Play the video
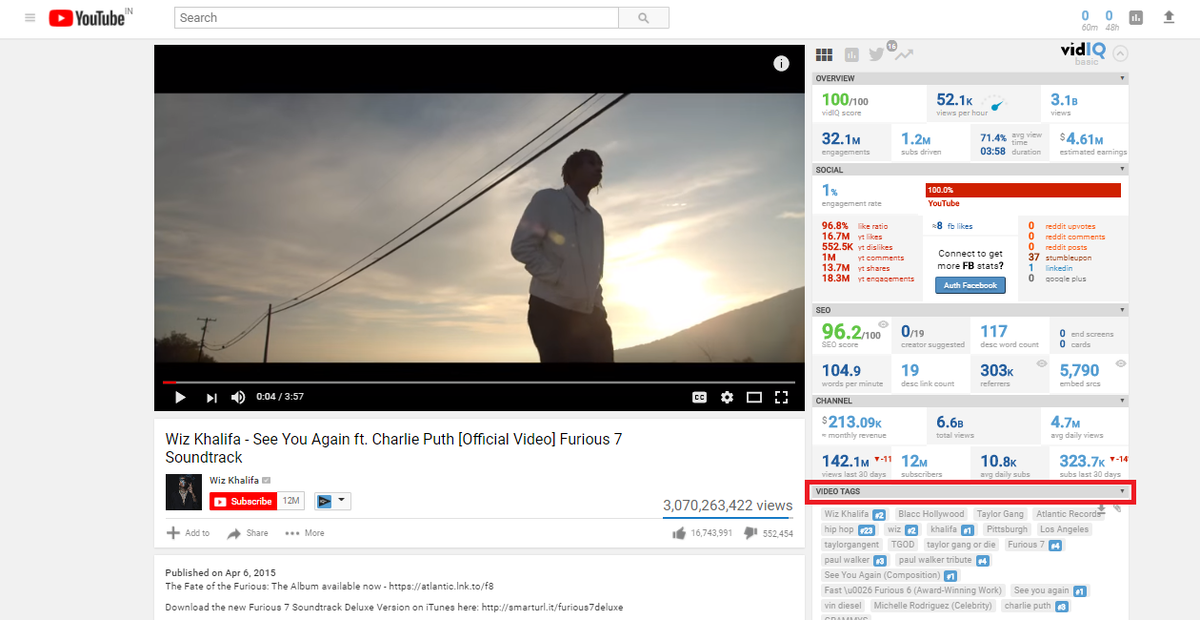1200x620 pixels. [180, 397]
